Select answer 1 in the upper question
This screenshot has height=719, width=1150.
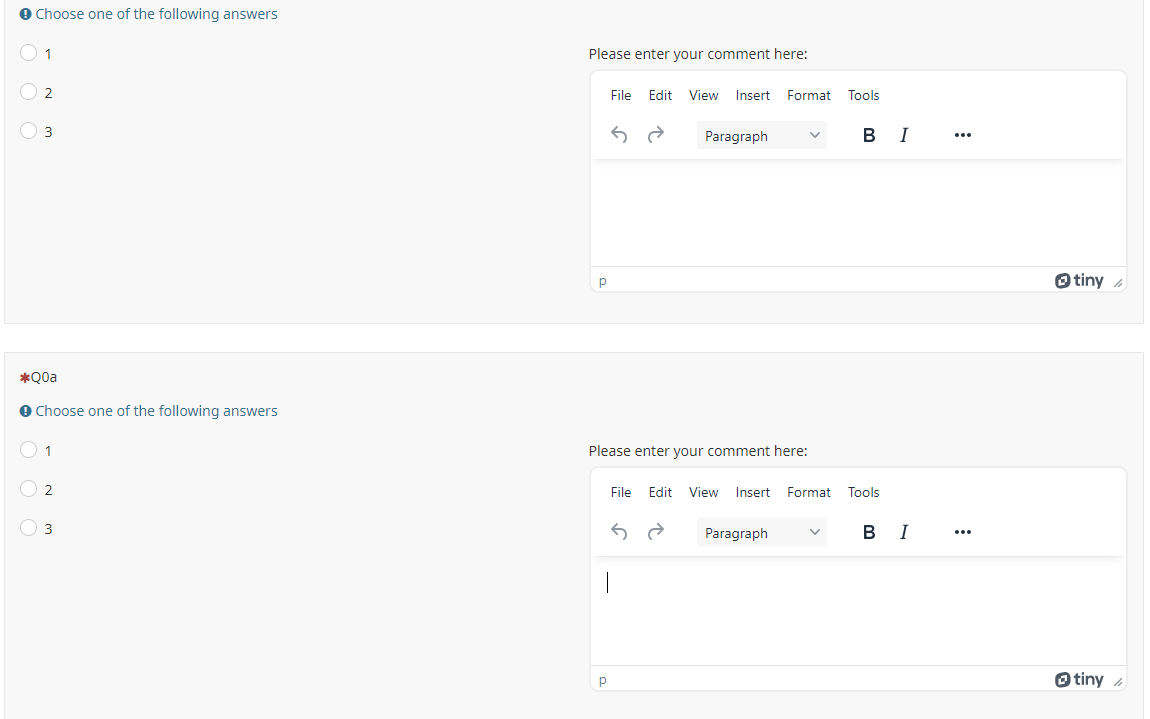(29, 53)
